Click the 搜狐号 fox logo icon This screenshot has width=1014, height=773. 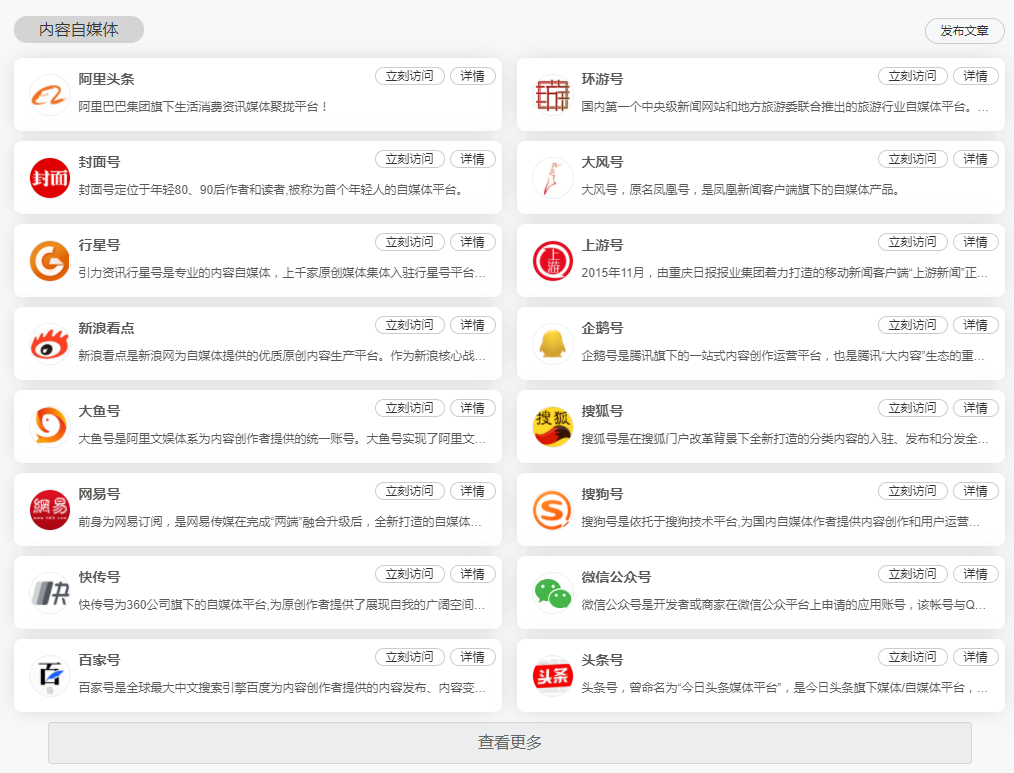[x=552, y=427]
